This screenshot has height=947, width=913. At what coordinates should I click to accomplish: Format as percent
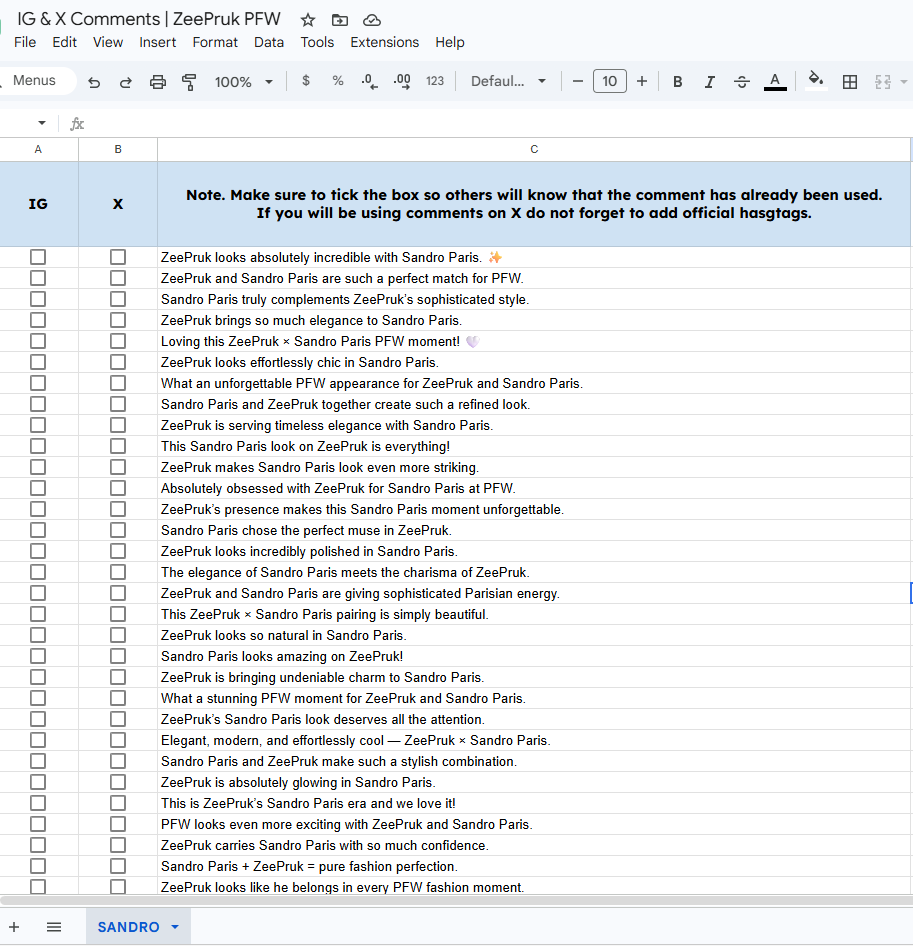click(x=338, y=81)
